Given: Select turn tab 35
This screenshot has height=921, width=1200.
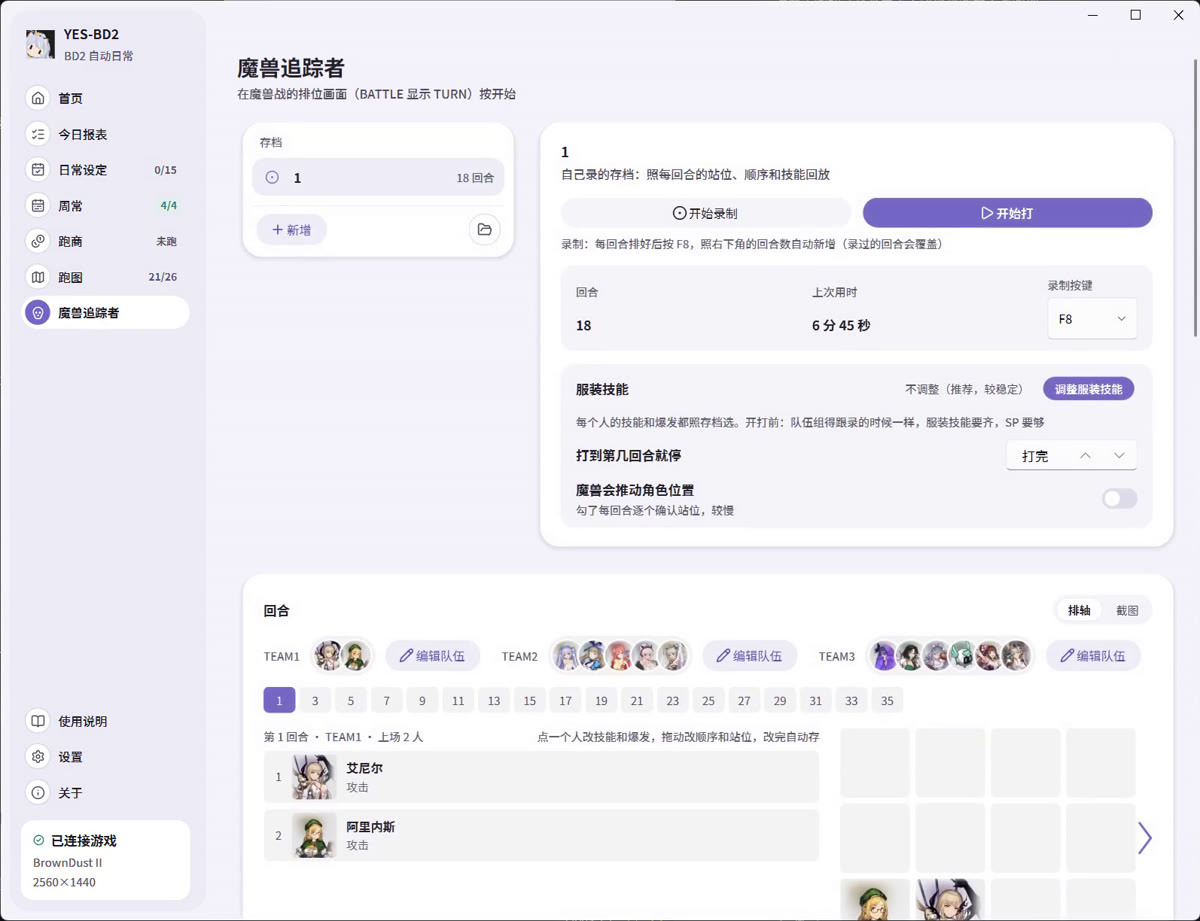Looking at the screenshot, I should coord(887,701).
